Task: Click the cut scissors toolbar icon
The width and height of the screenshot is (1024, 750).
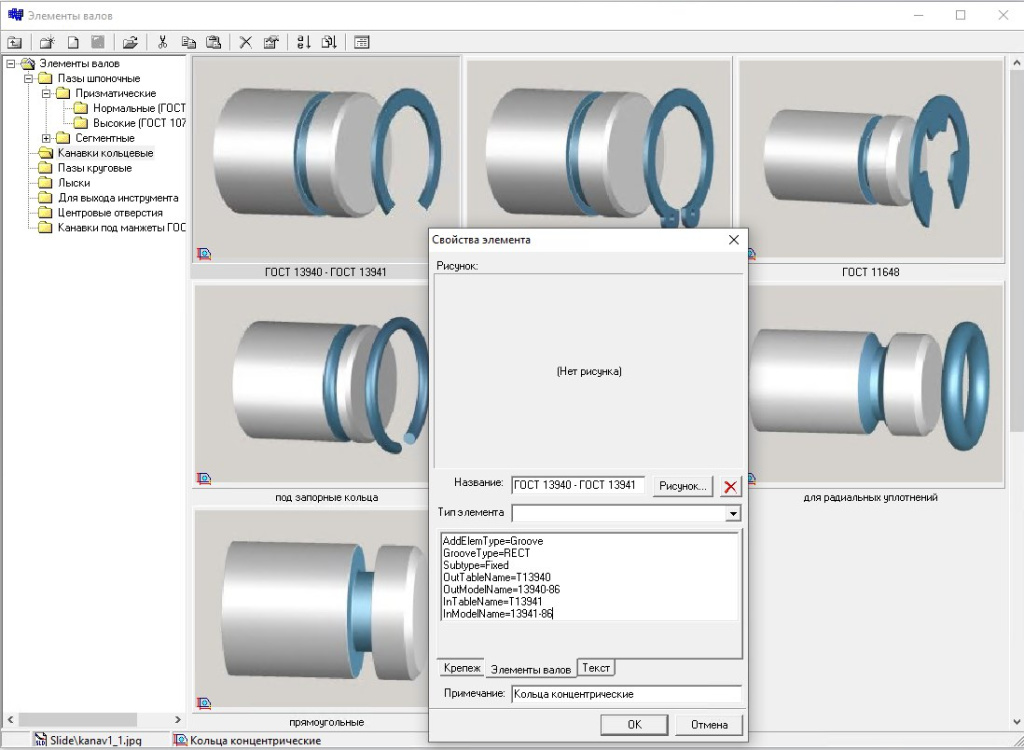Action: (162, 42)
